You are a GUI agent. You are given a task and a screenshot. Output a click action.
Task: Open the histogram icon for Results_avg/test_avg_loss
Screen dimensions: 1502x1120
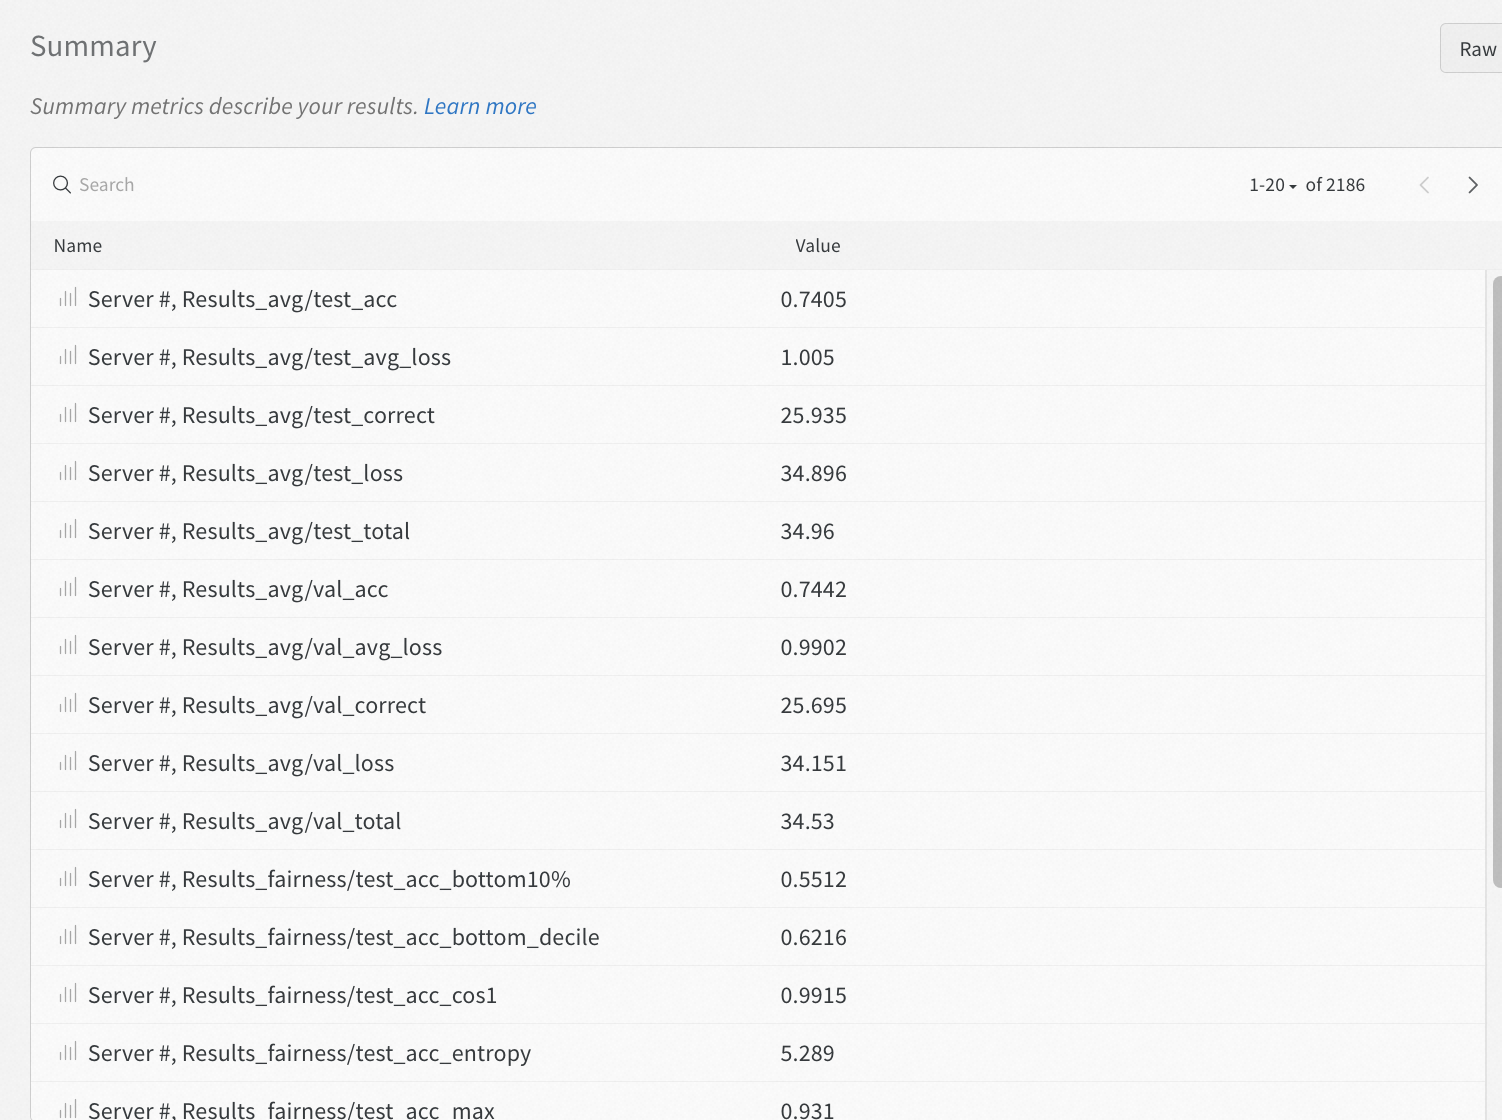(x=67, y=355)
